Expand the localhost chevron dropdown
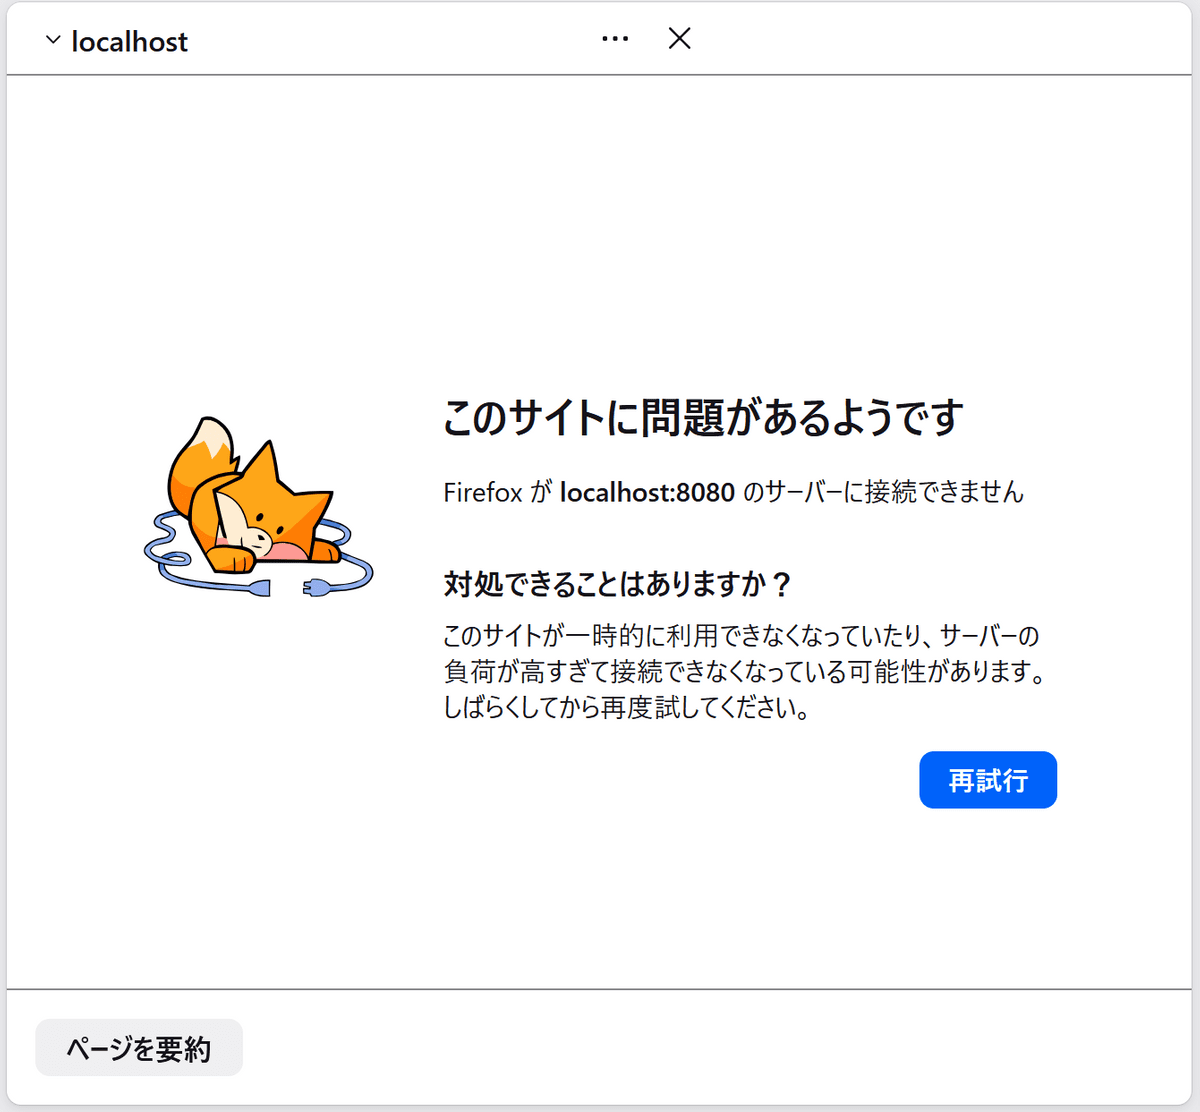Image resolution: width=1200 pixels, height=1112 pixels. point(53,41)
